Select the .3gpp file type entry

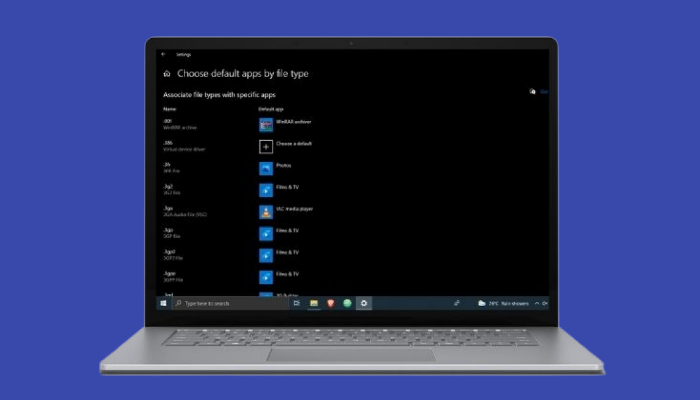coord(173,277)
